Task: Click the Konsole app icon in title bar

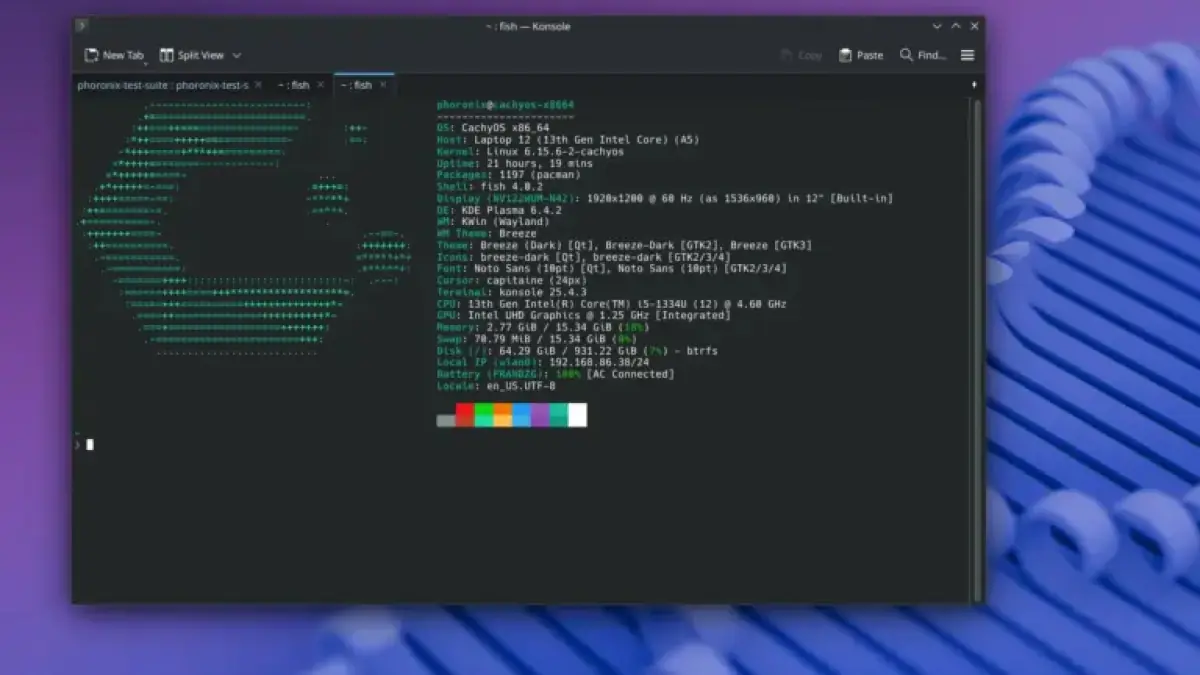Action: [82, 26]
